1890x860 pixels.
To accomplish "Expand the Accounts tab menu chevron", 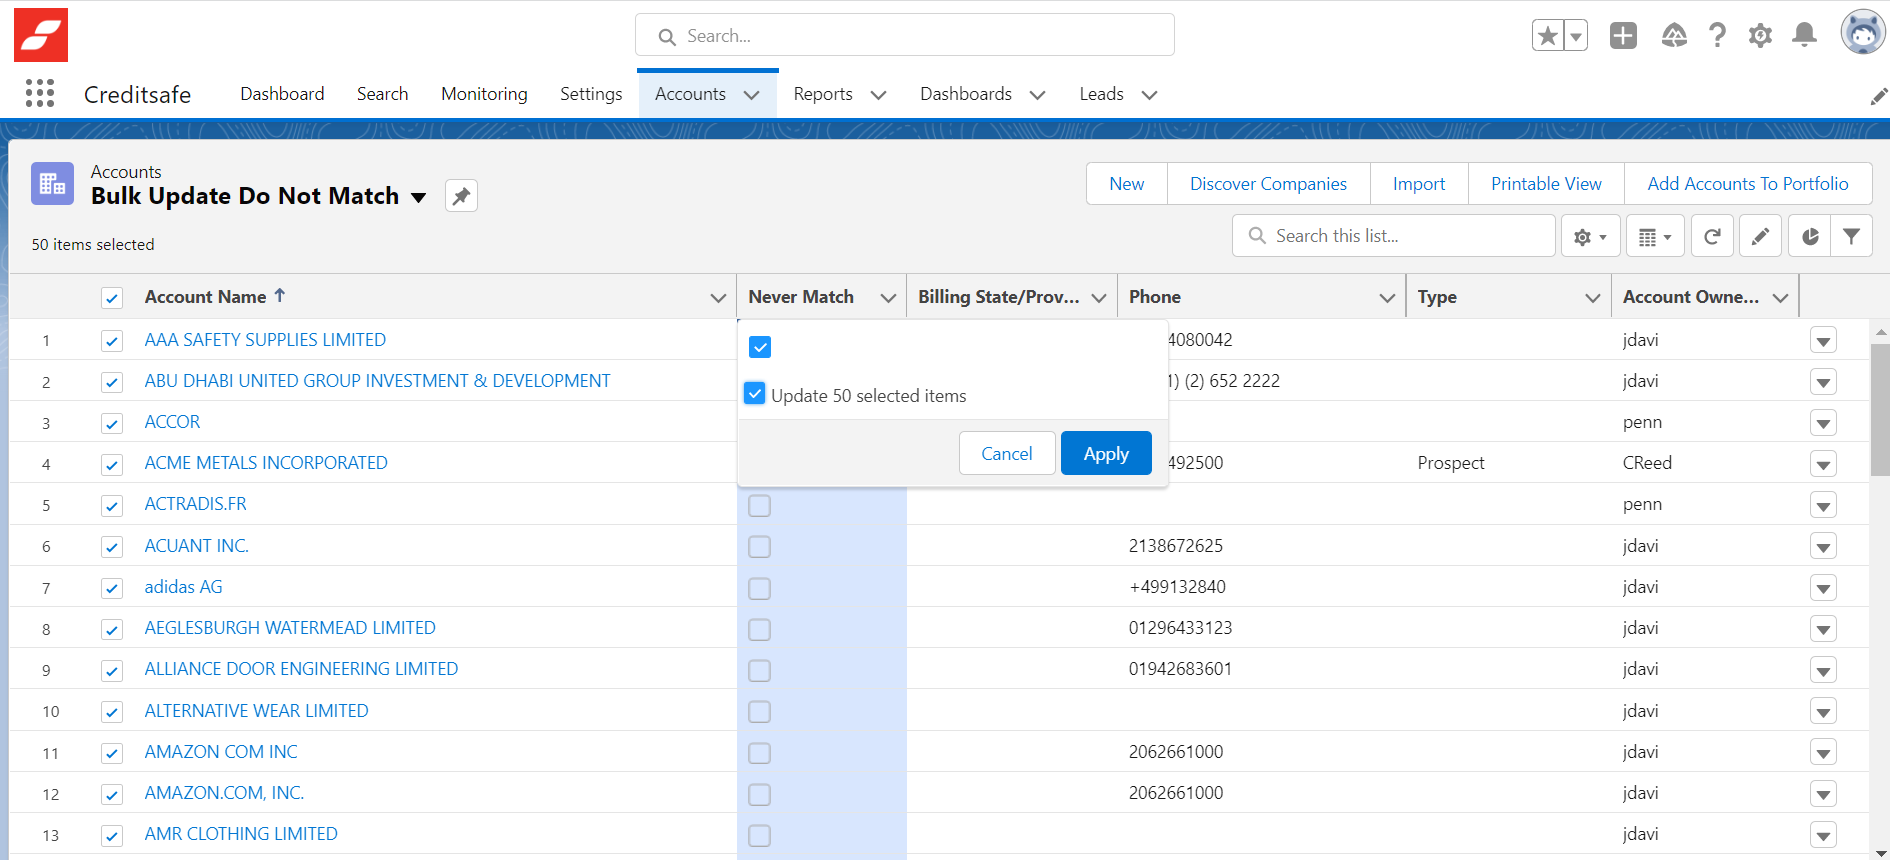I will click(x=752, y=95).
